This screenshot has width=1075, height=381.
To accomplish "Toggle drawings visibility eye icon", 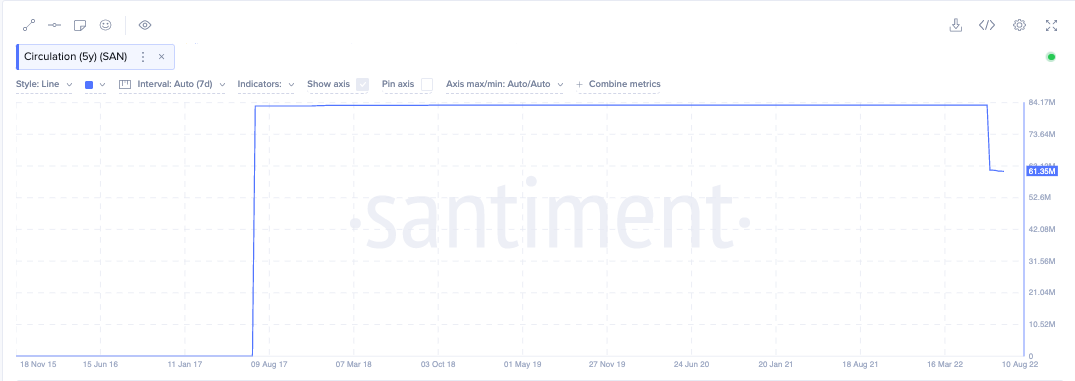I will [145, 25].
